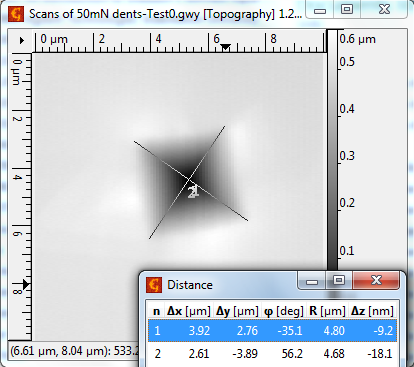Click the coordinate readout in status bar

[x=74, y=351]
